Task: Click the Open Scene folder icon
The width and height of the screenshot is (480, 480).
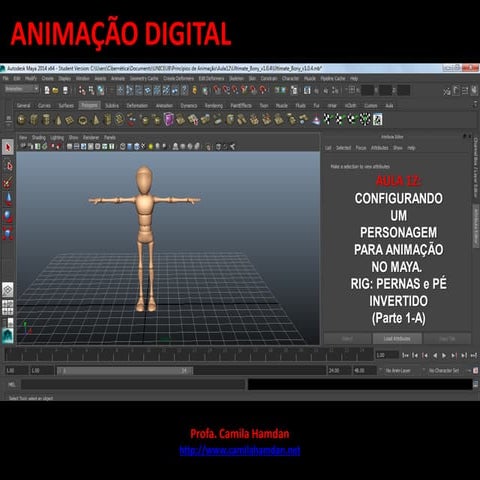Action: click(56, 90)
